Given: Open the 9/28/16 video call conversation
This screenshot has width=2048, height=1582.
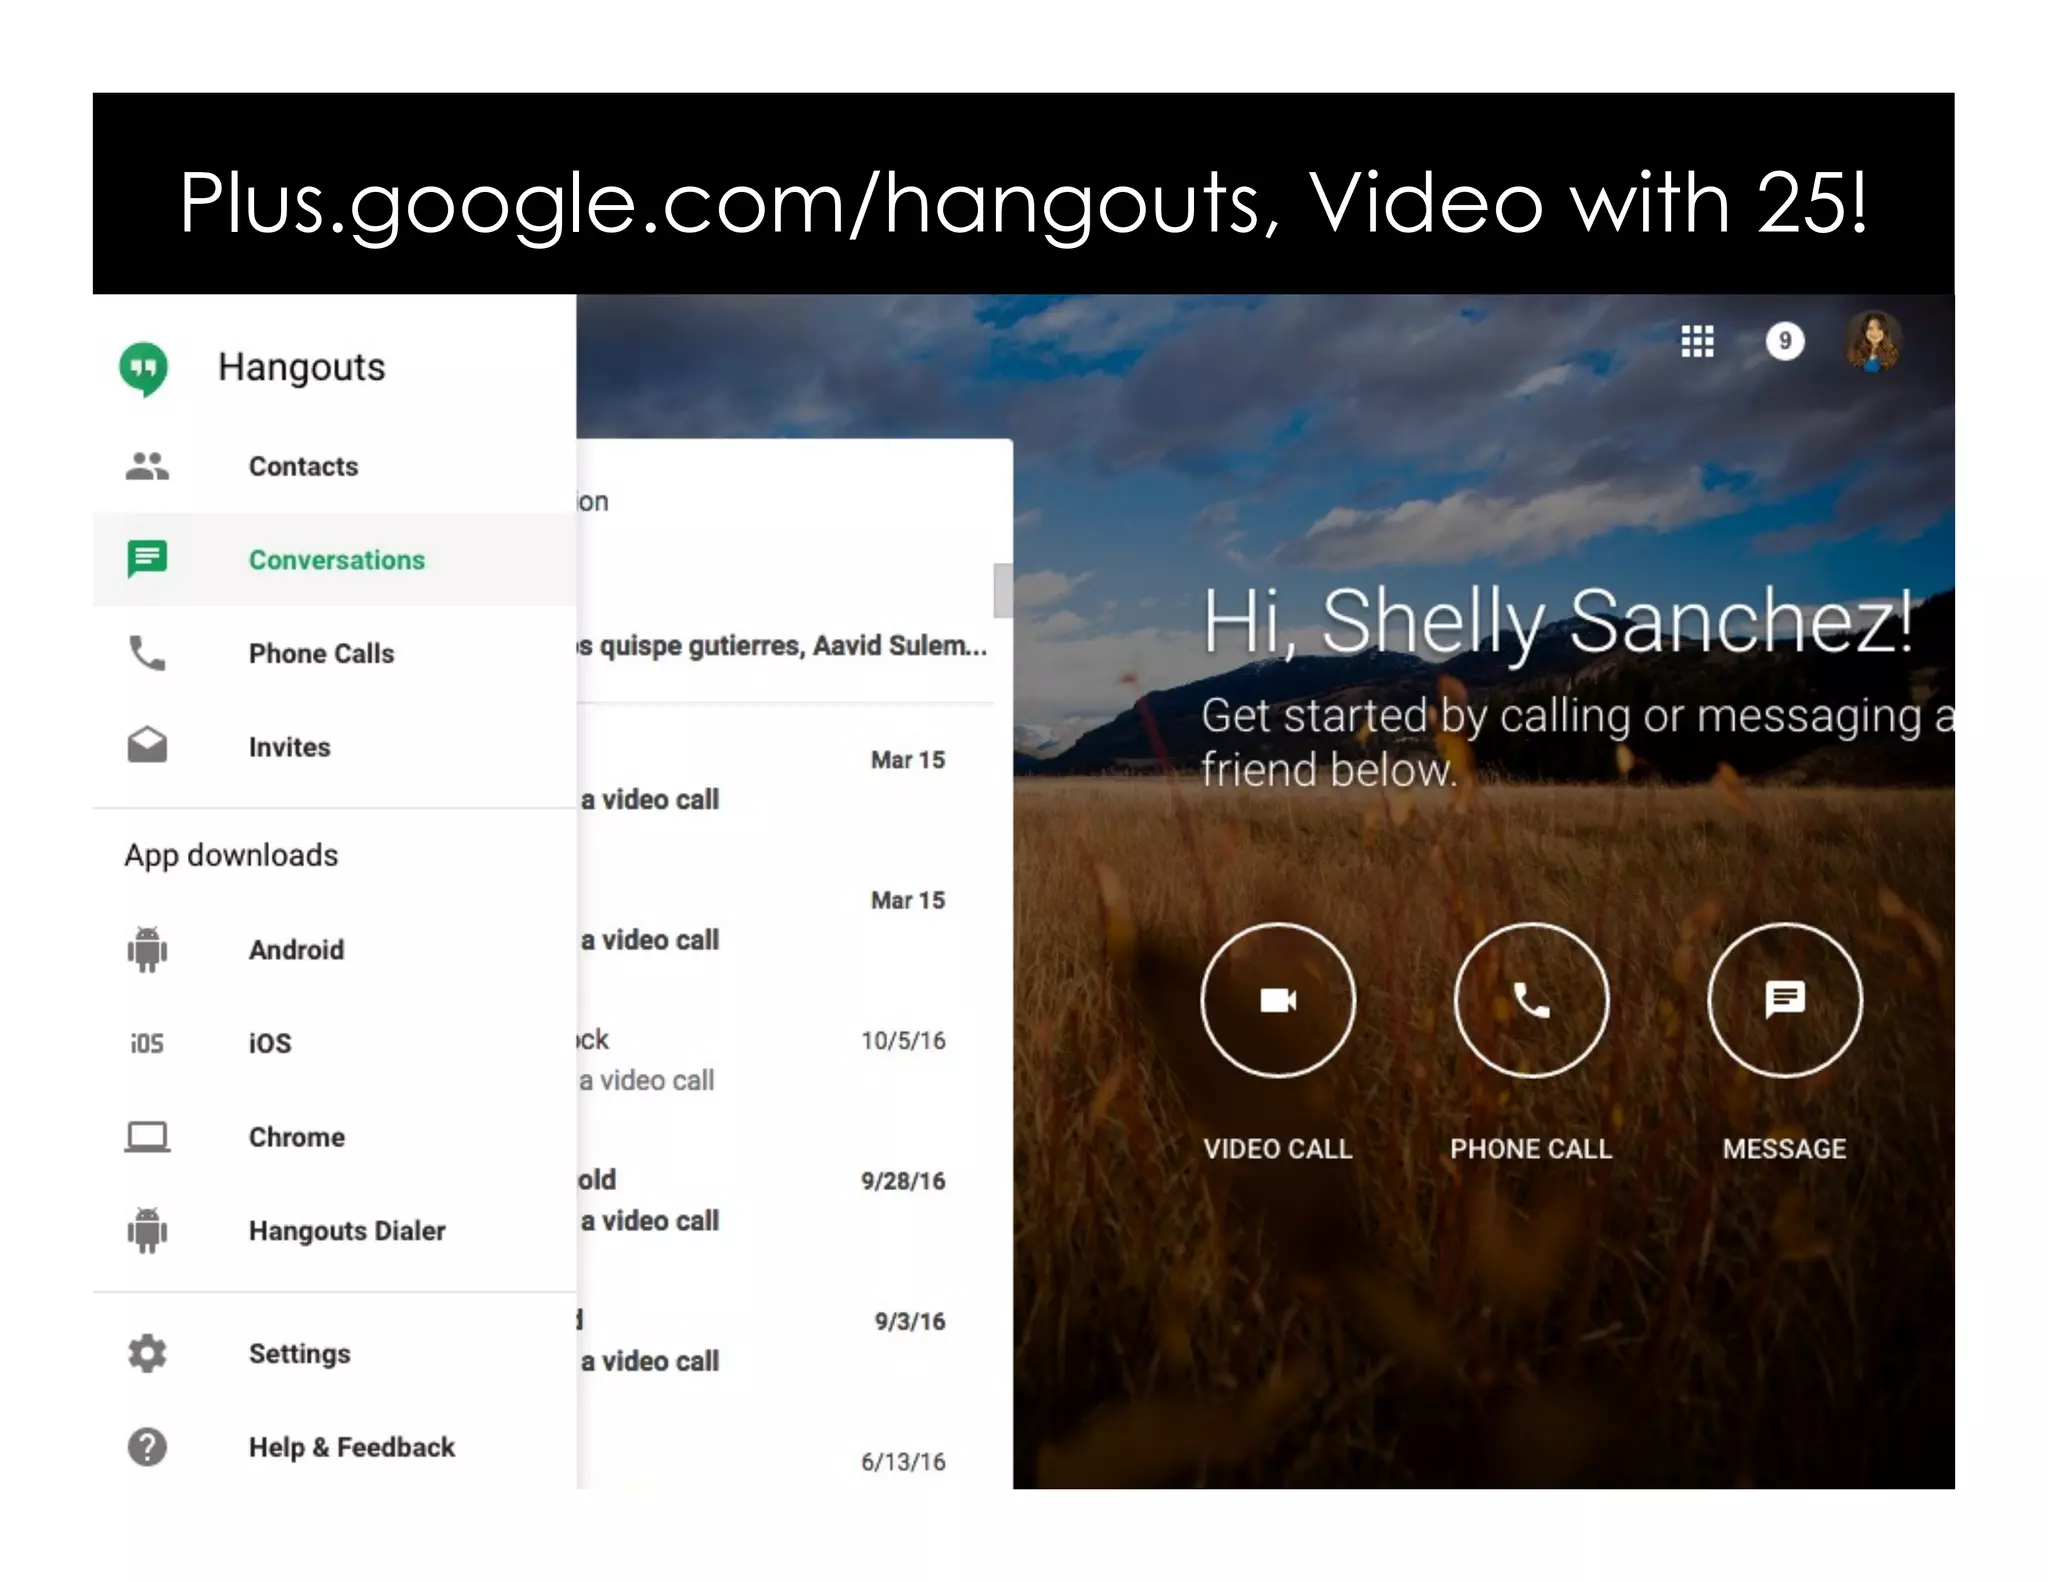Looking at the screenshot, I should coord(785,1199).
